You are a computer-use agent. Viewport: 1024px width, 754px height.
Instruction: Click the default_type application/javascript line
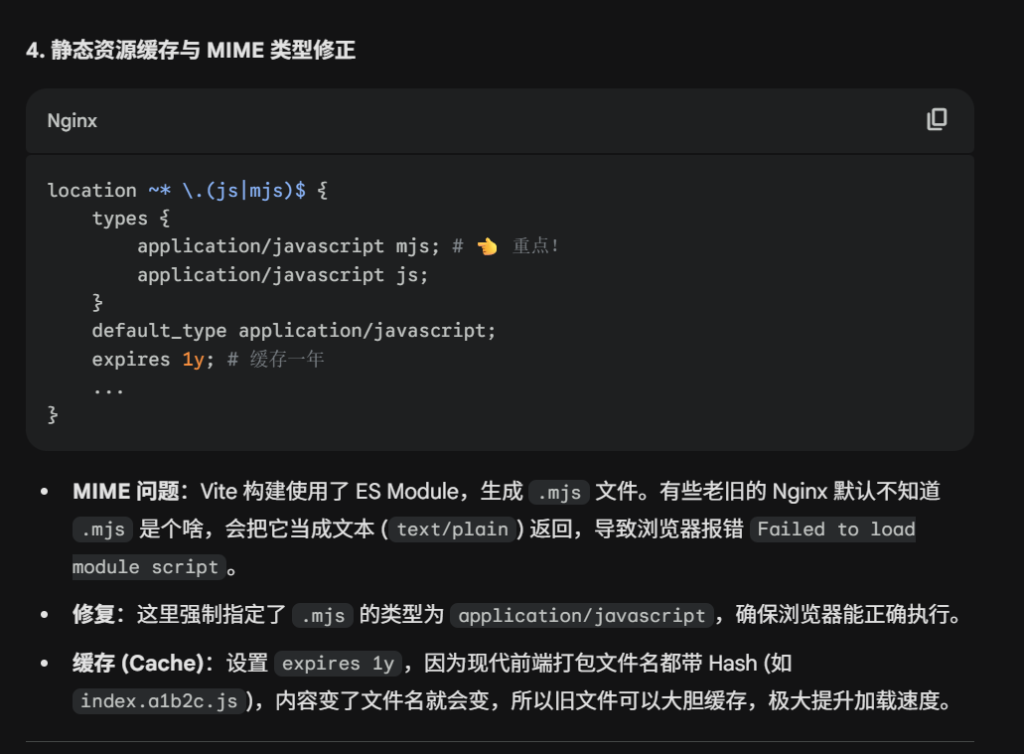click(294, 330)
